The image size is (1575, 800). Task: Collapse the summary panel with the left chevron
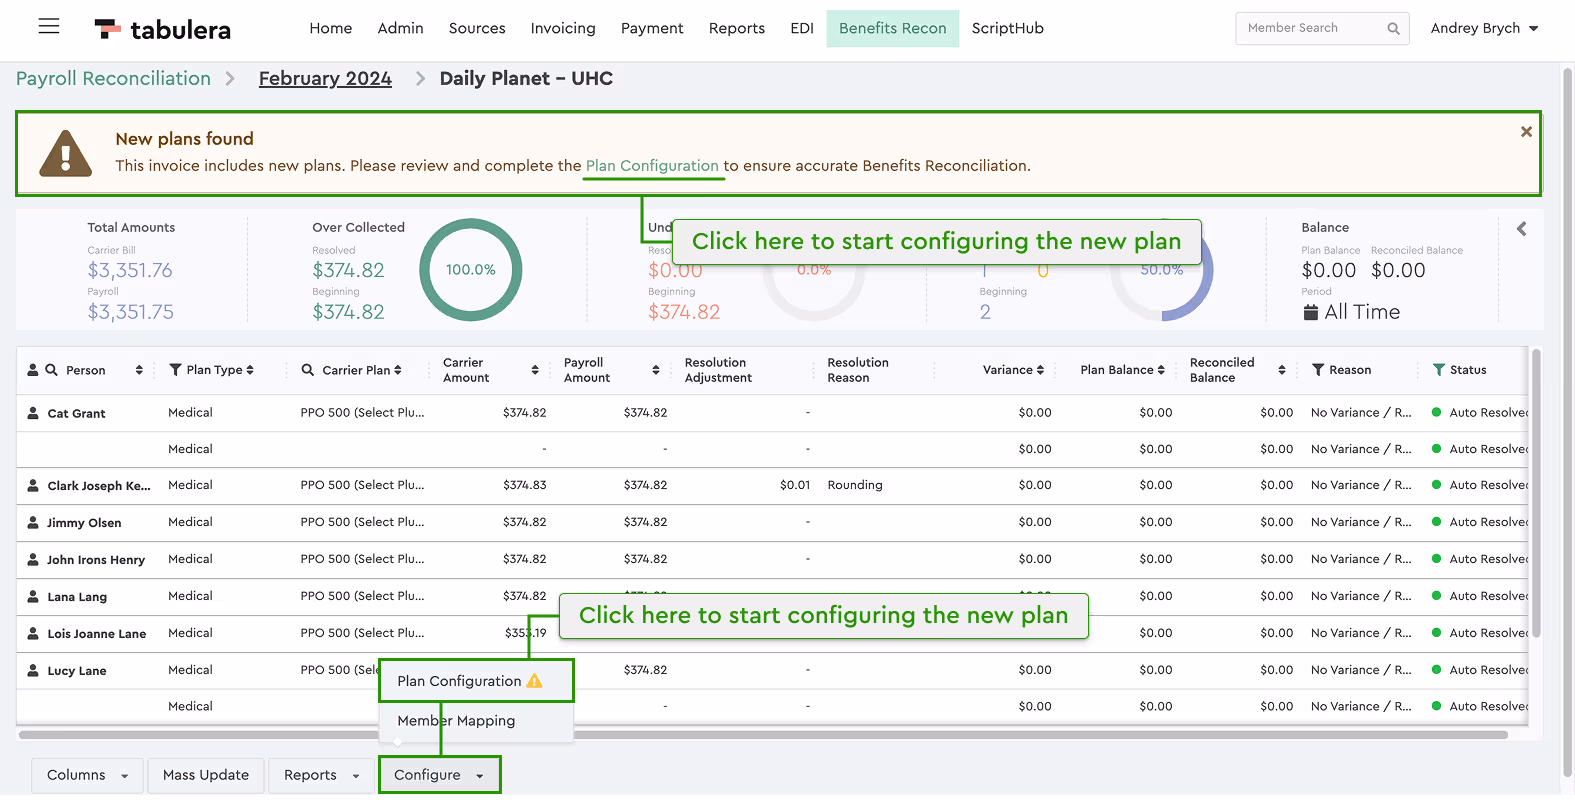[x=1521, y=229]
